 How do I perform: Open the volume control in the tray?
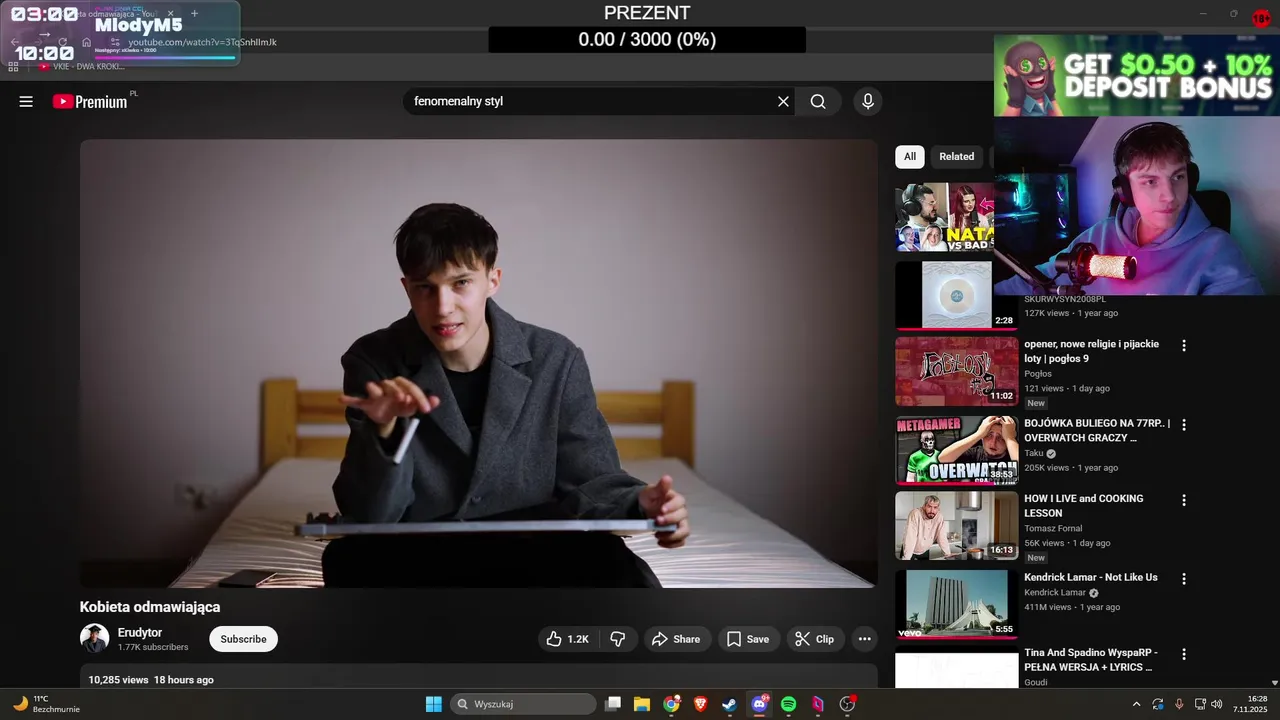coord(1217,704)
